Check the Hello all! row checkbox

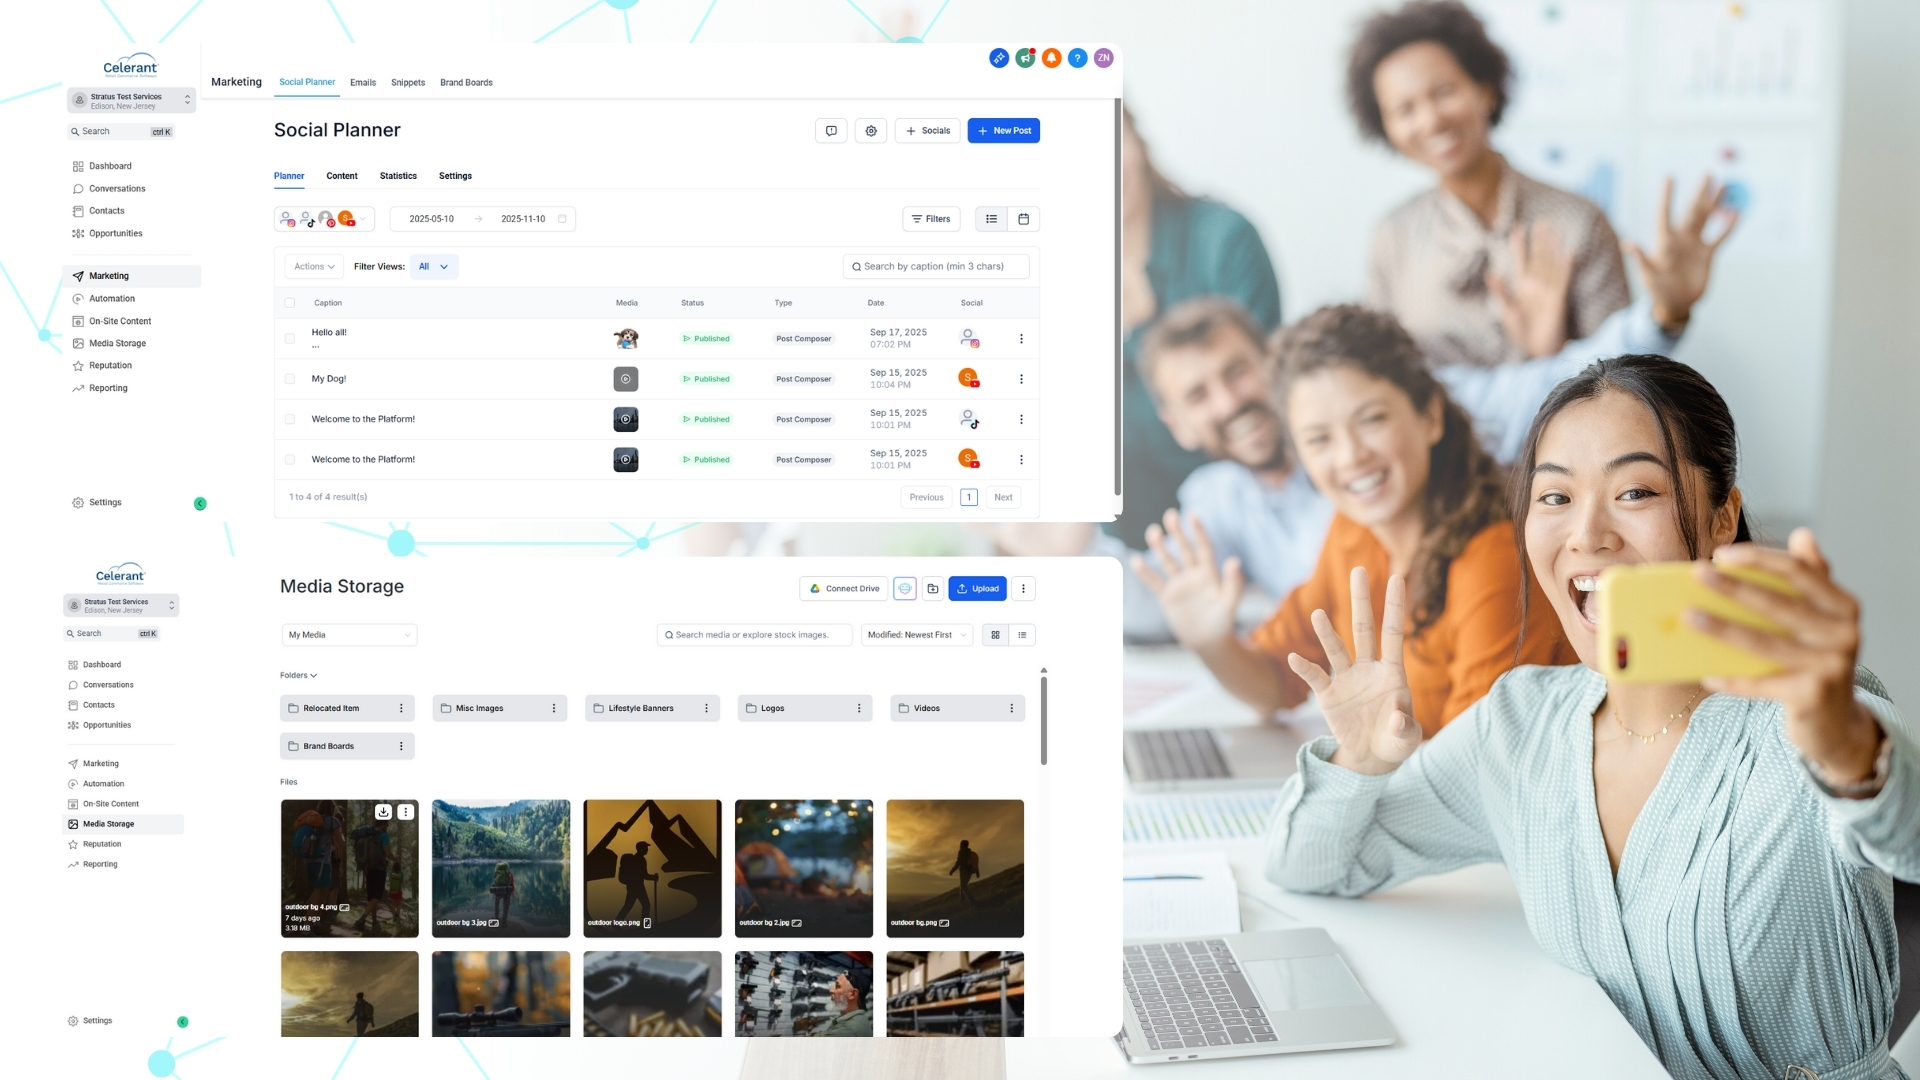click(x=290, y=339)
